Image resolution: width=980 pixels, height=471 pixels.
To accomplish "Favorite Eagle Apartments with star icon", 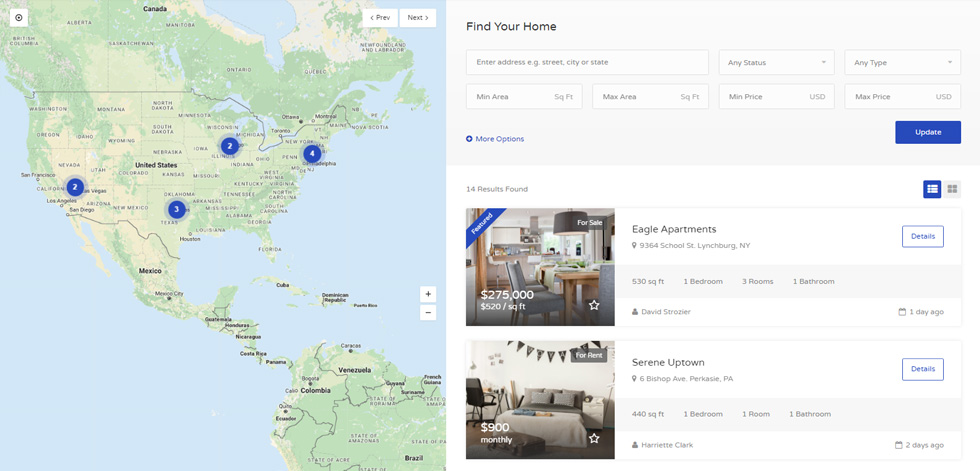I will pyautogui.click(x=594, y=305).
